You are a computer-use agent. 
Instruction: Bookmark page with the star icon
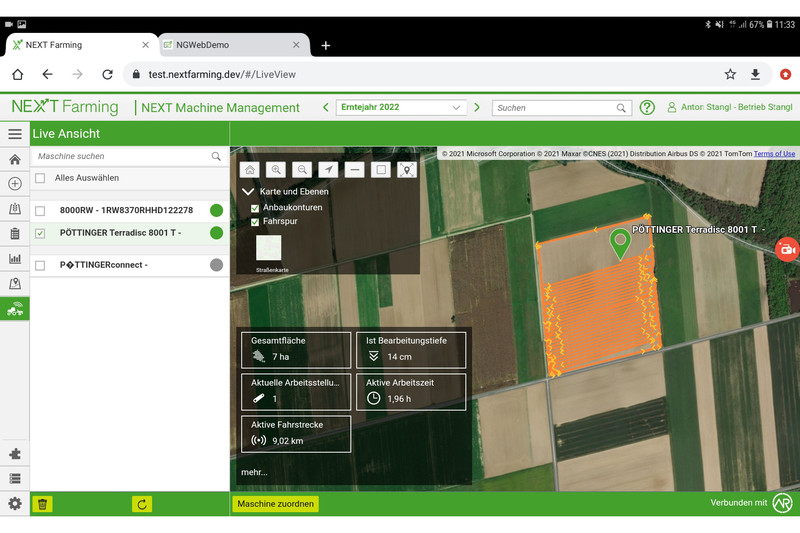click(x=730, y=74)
